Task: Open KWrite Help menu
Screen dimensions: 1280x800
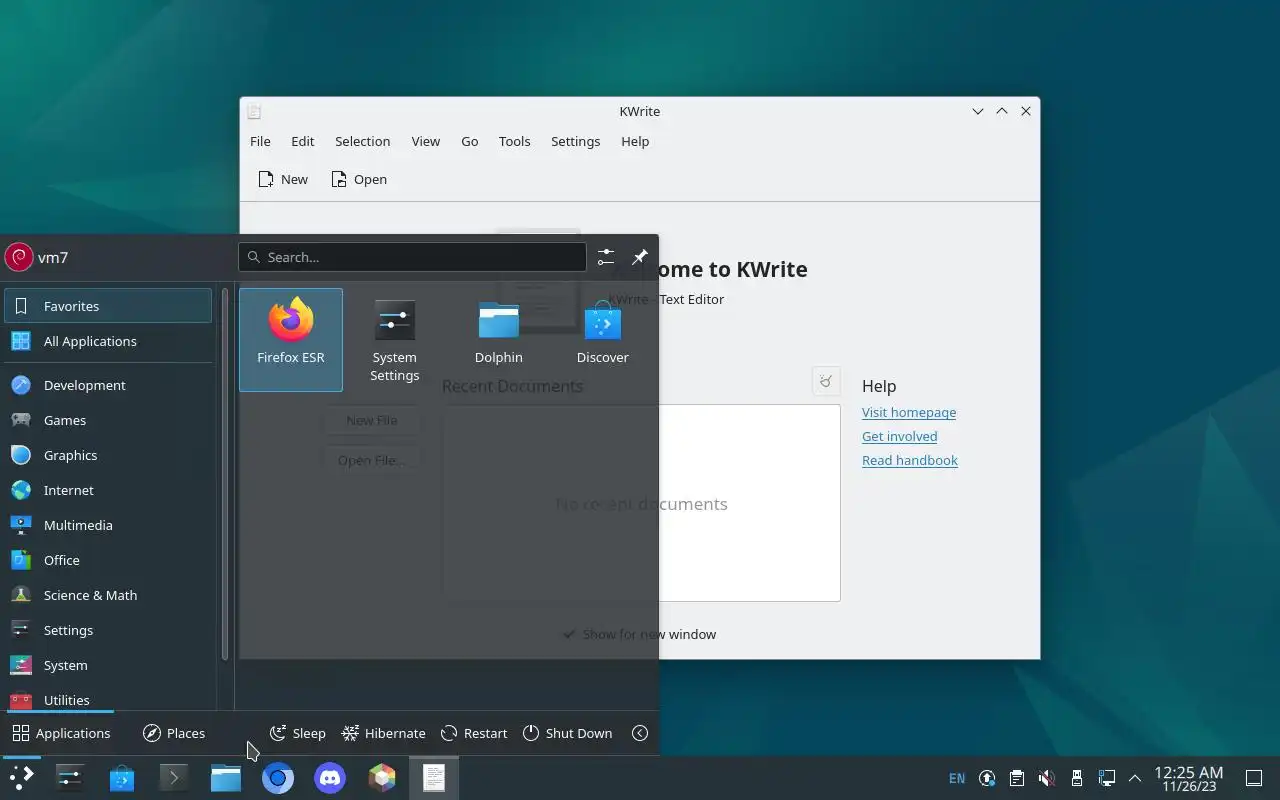Action: coord(635,141)
